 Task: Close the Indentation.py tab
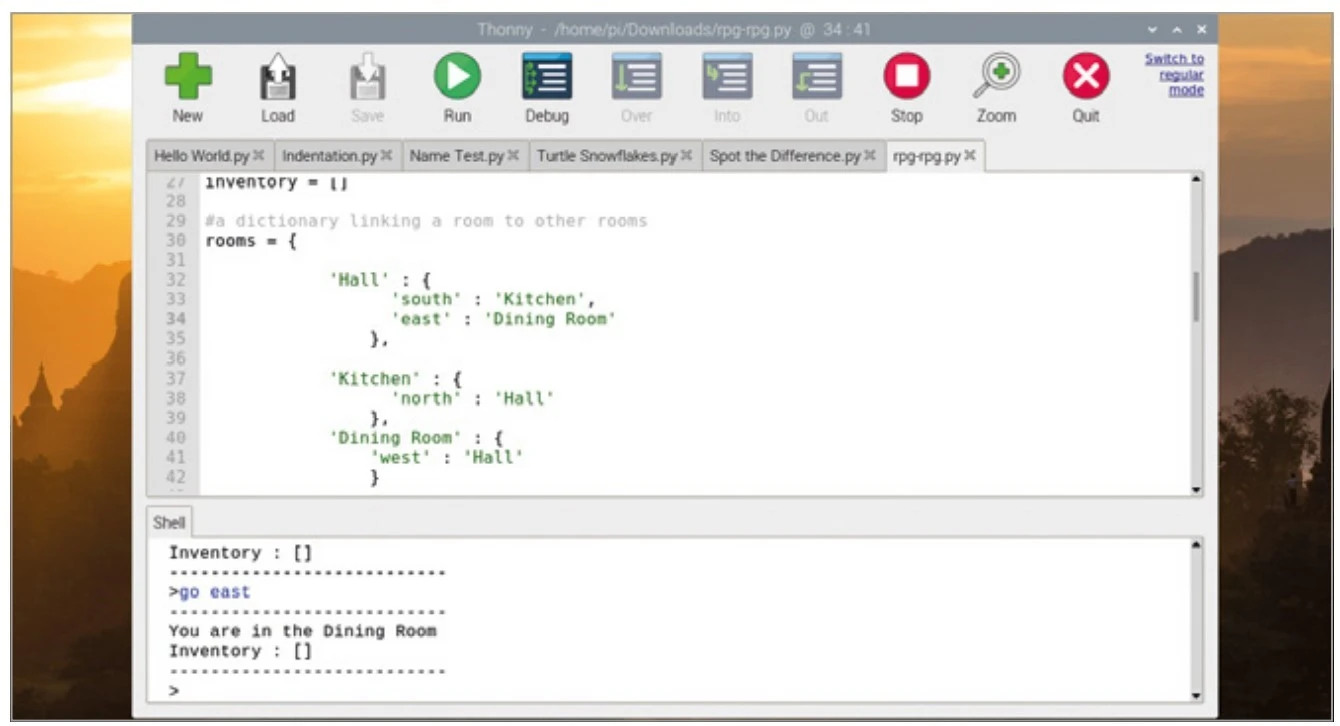click(386, 156)
